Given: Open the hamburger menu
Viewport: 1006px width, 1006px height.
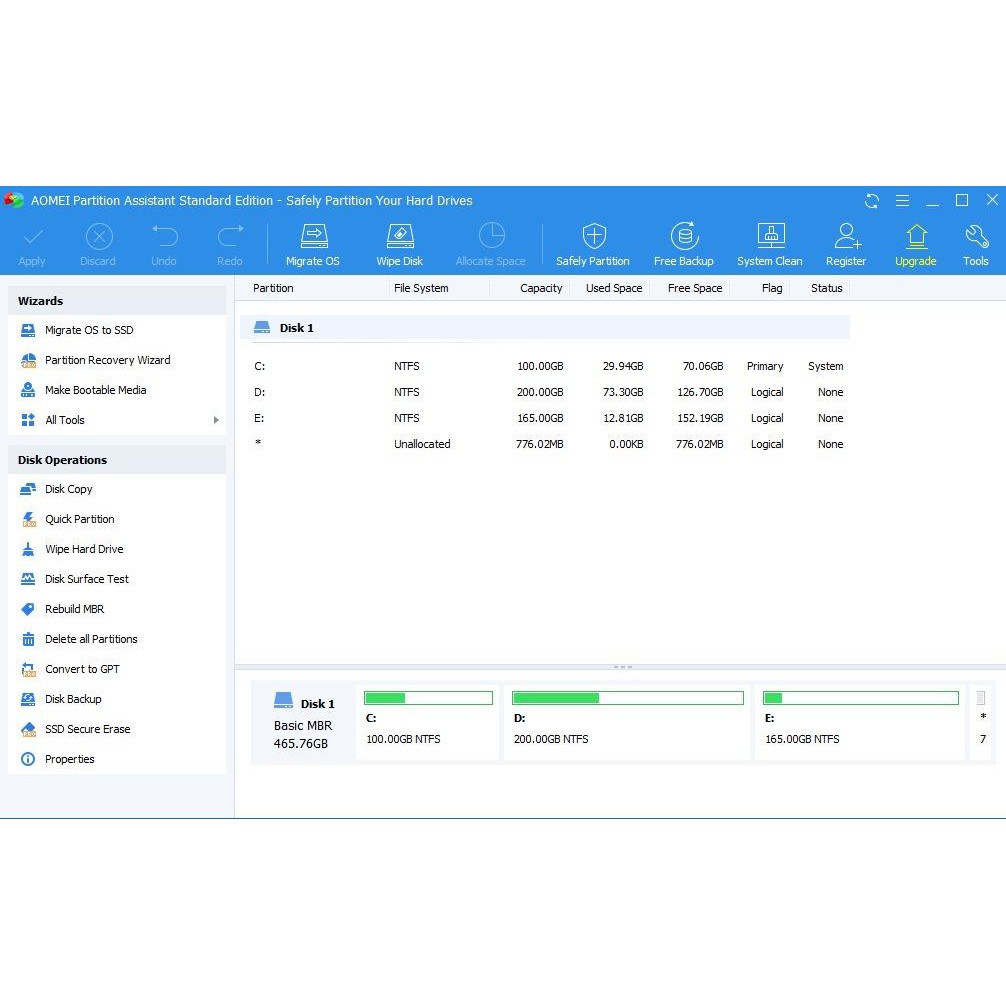Looking at the screenshot, I should [x=901, y=201].
